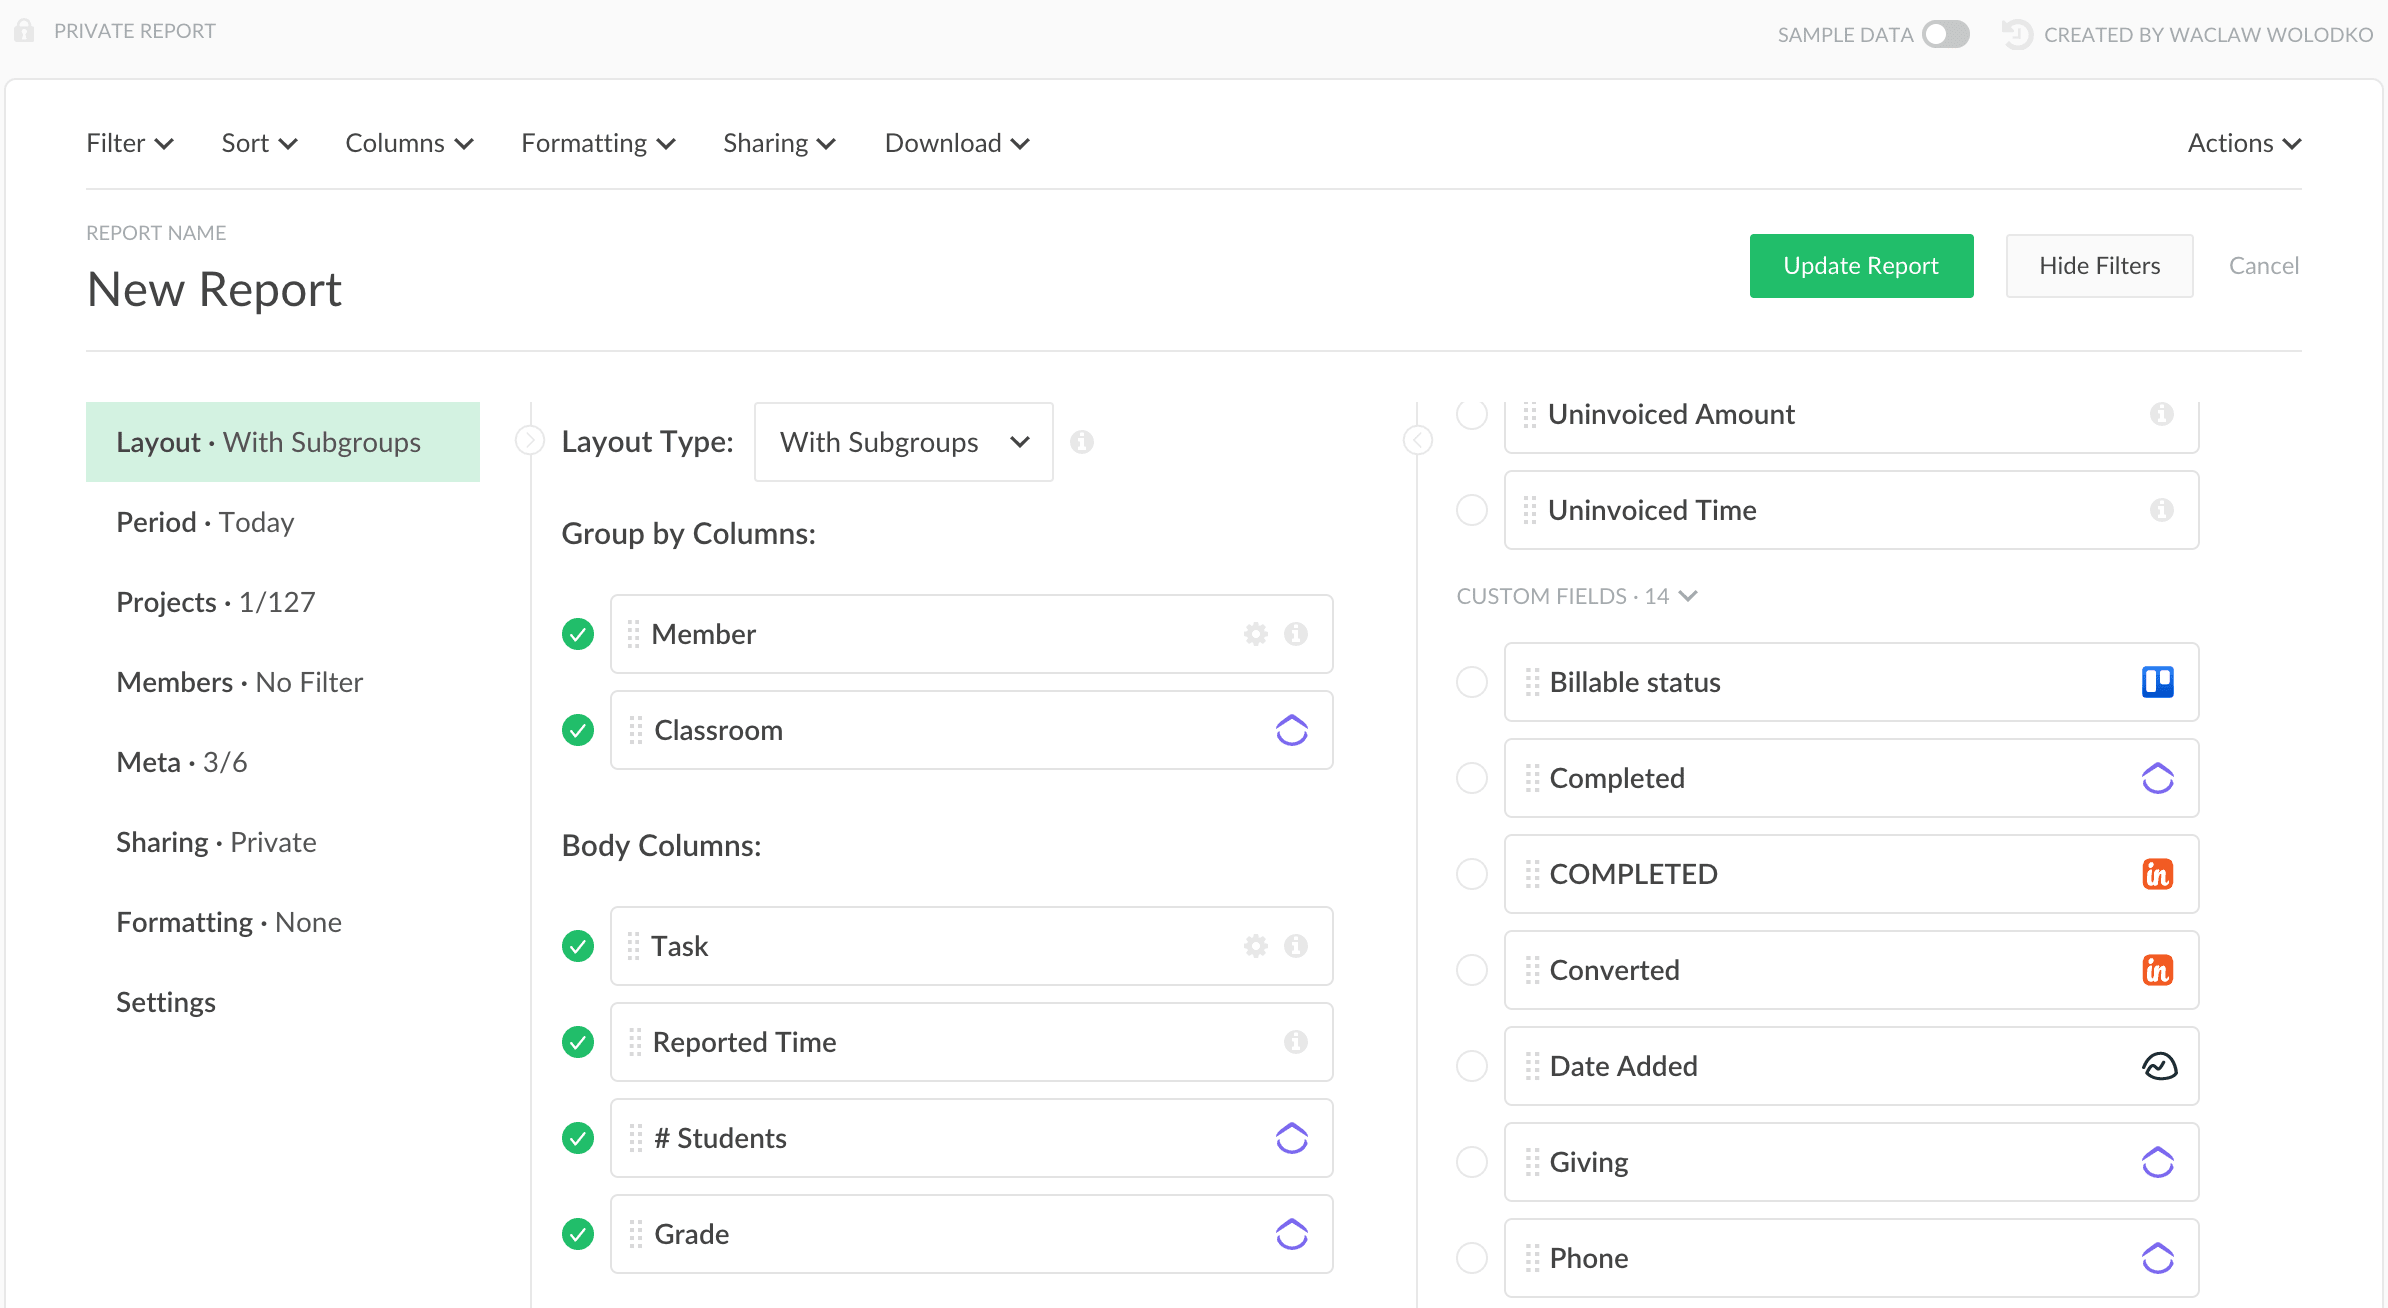Open the Layout Type With Subgroups dropdown
The width and height of the screenshot is (2388, 1308).
tap(902, 442)
